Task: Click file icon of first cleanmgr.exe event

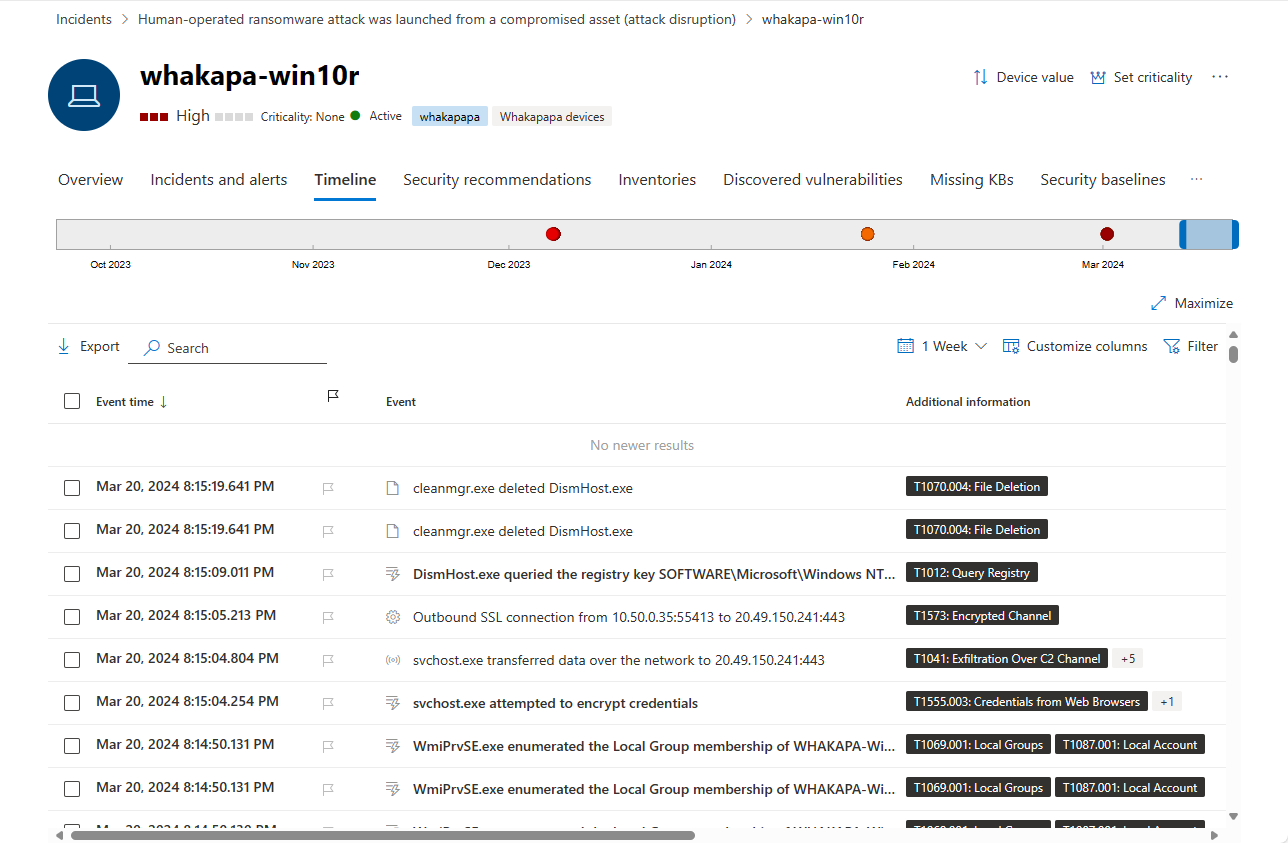Action: click(x=393, y=488)
